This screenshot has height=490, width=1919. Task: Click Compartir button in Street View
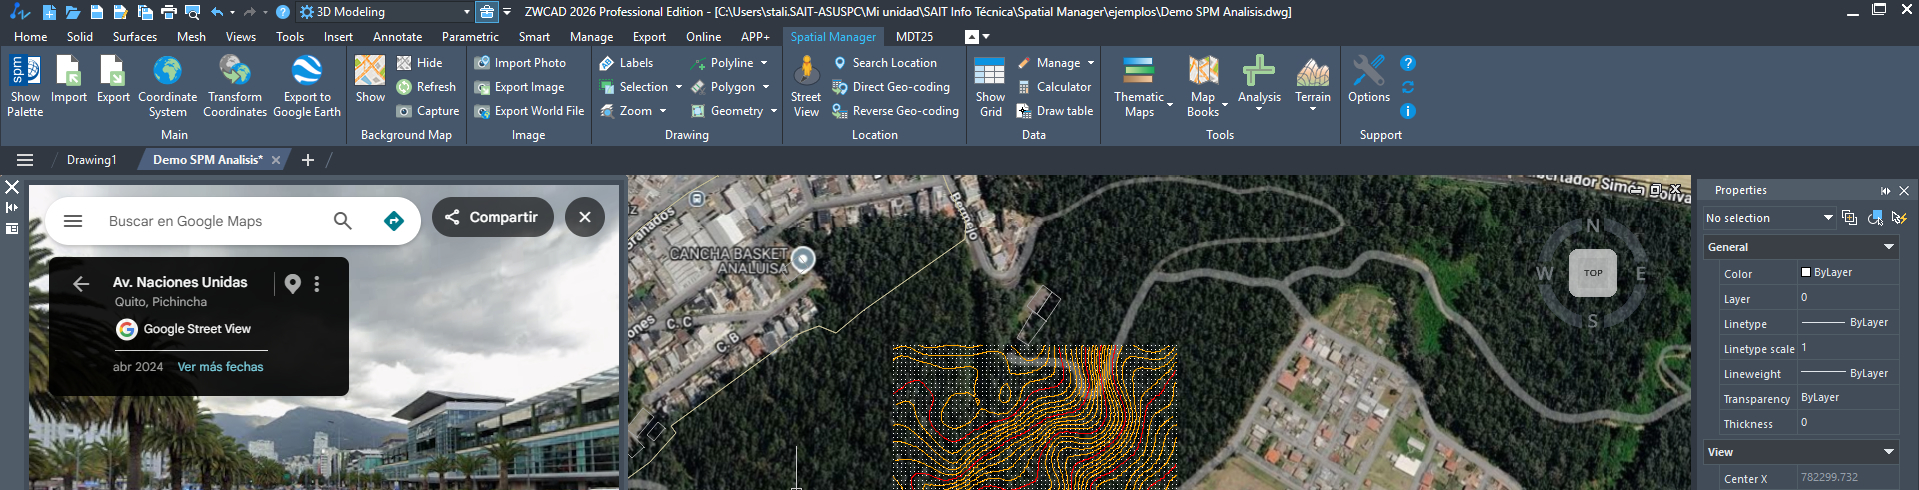(492, 217)
